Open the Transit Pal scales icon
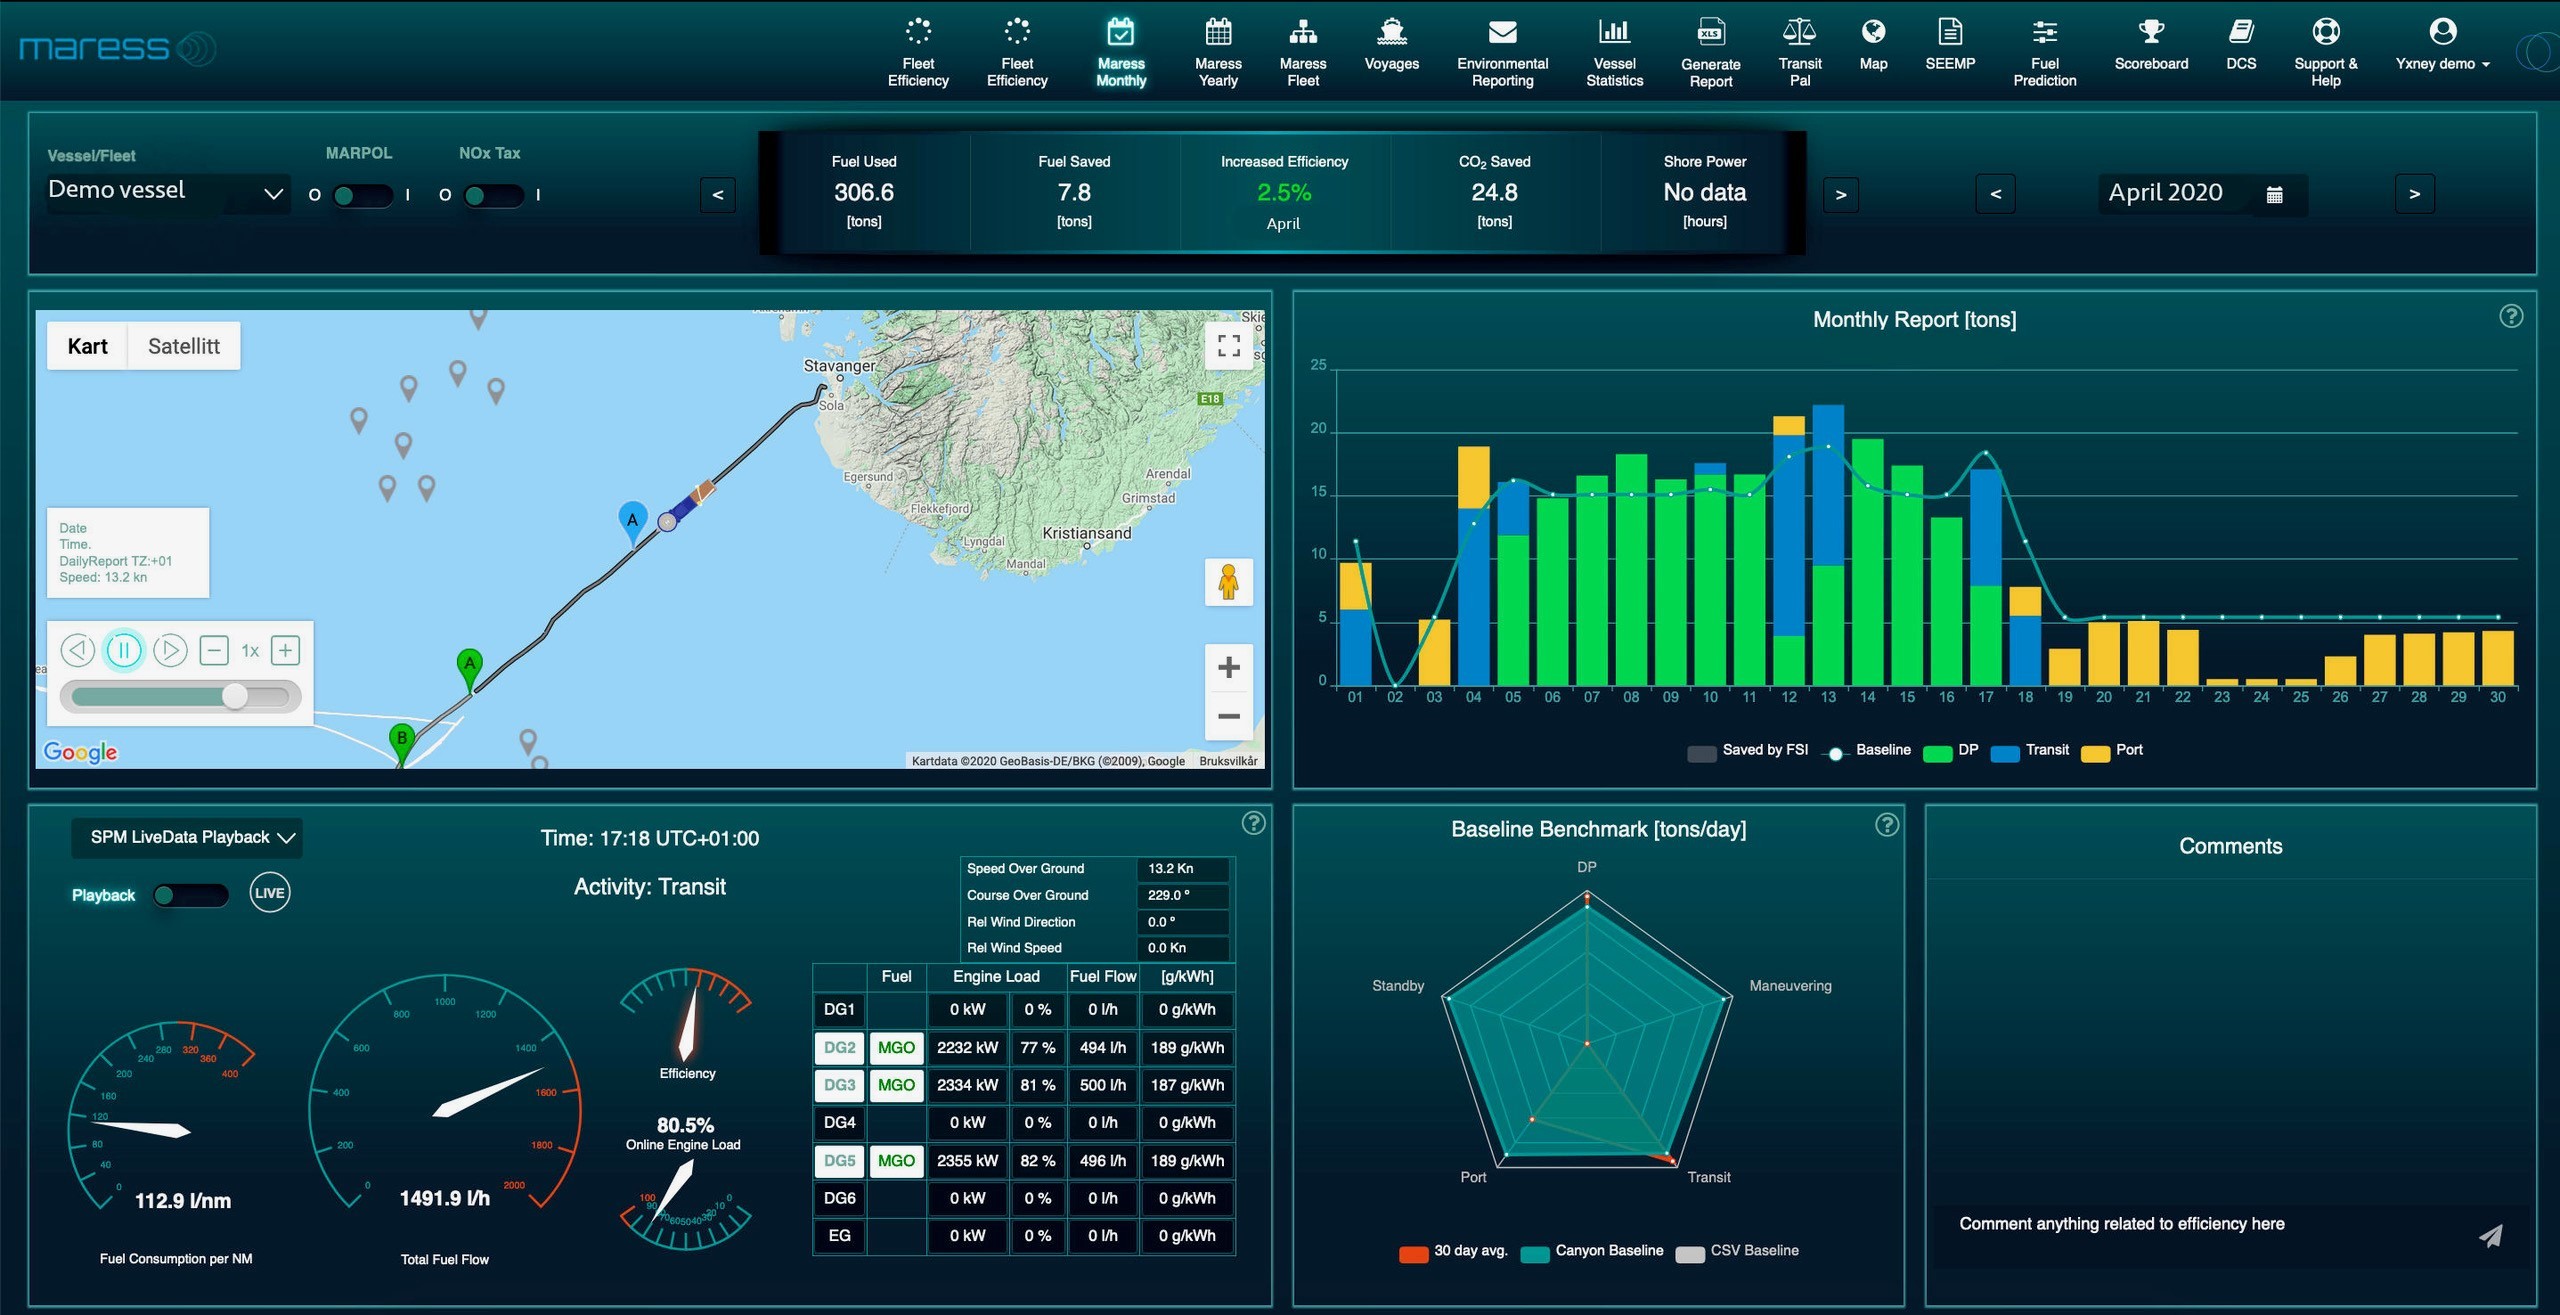This screenshot has width=2560, height=1315. 1799,33
